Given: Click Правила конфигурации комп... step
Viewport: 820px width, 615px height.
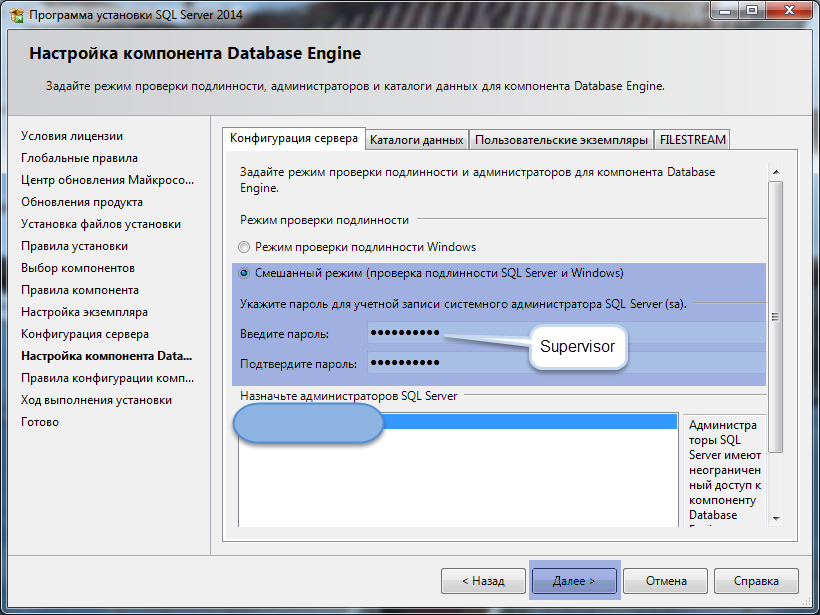Looking at the screenshot, I should 107,378.
